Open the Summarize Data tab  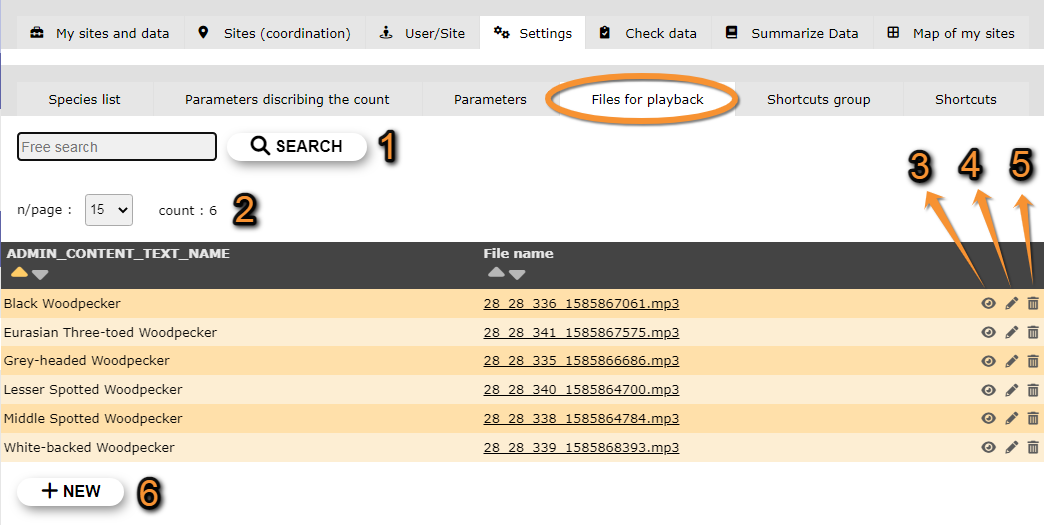coord(792,33)
